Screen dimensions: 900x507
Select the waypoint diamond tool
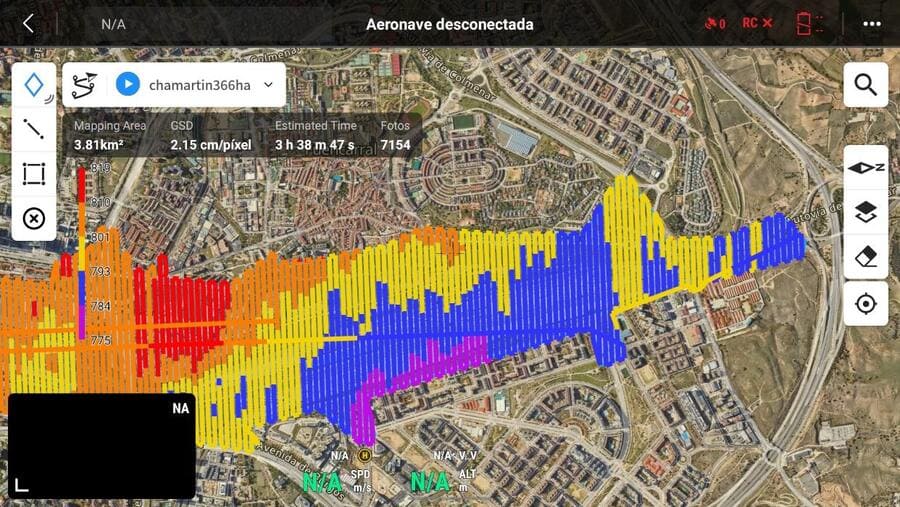tap(34, 85)
